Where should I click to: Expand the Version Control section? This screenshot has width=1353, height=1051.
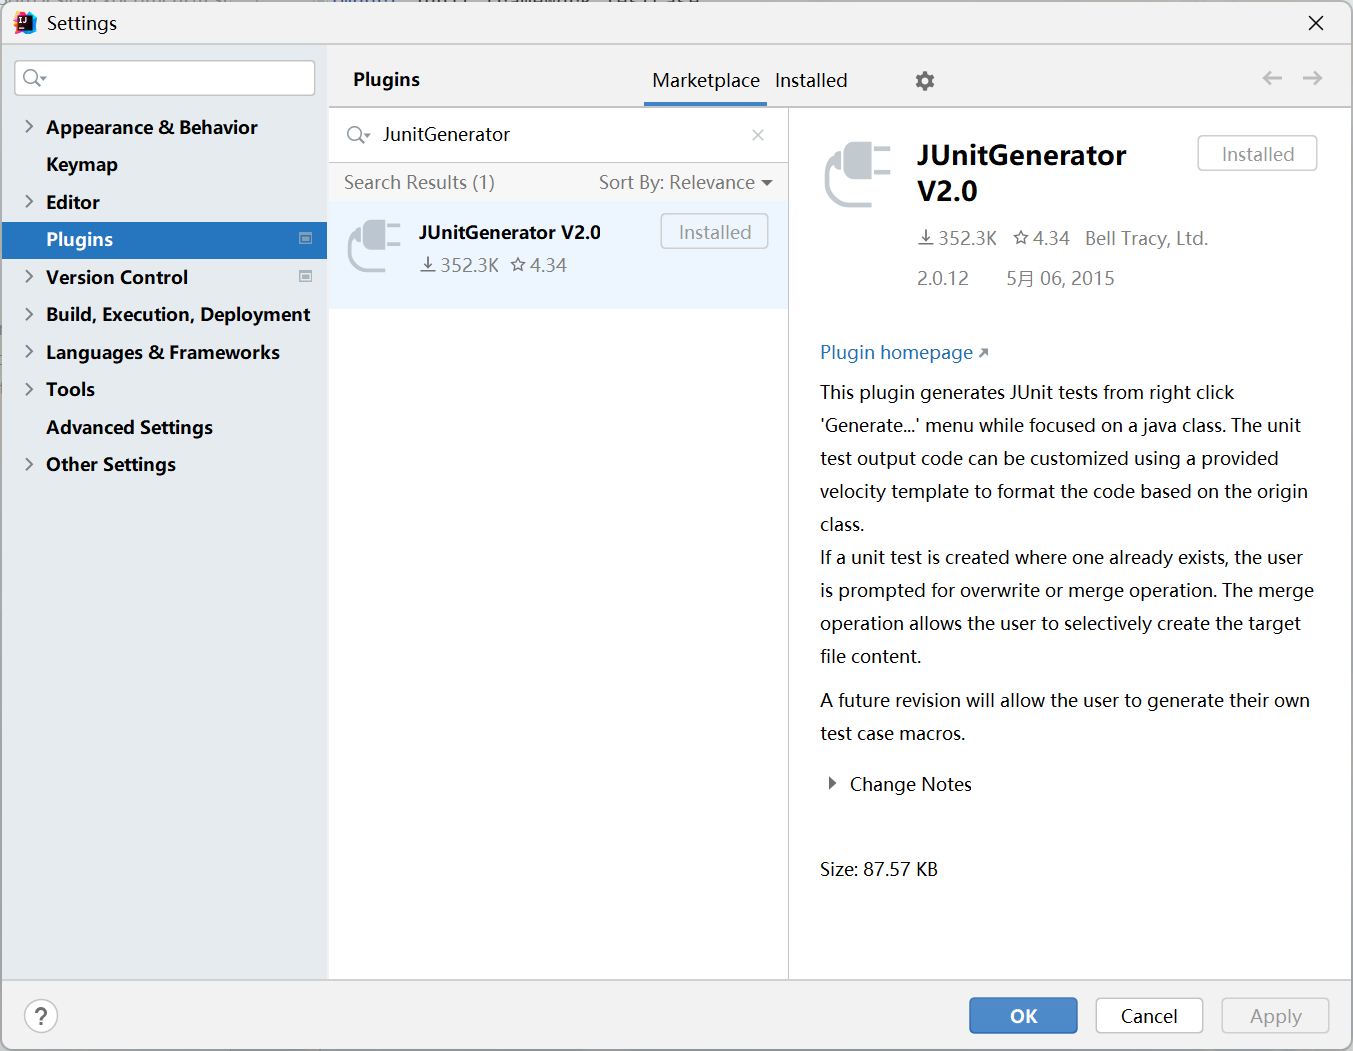pyautogui.click(x=29, y=276)
